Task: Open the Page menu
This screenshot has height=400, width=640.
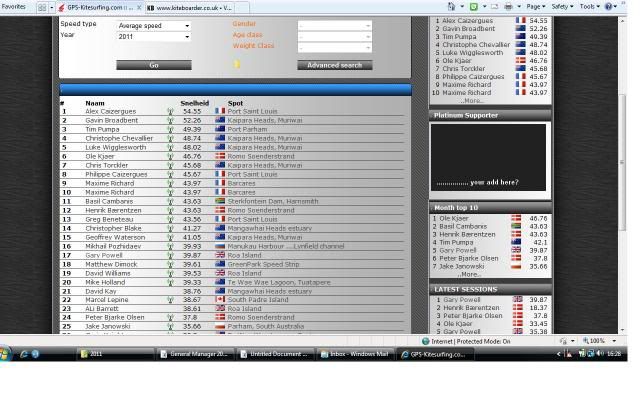Action: (536, 6)
